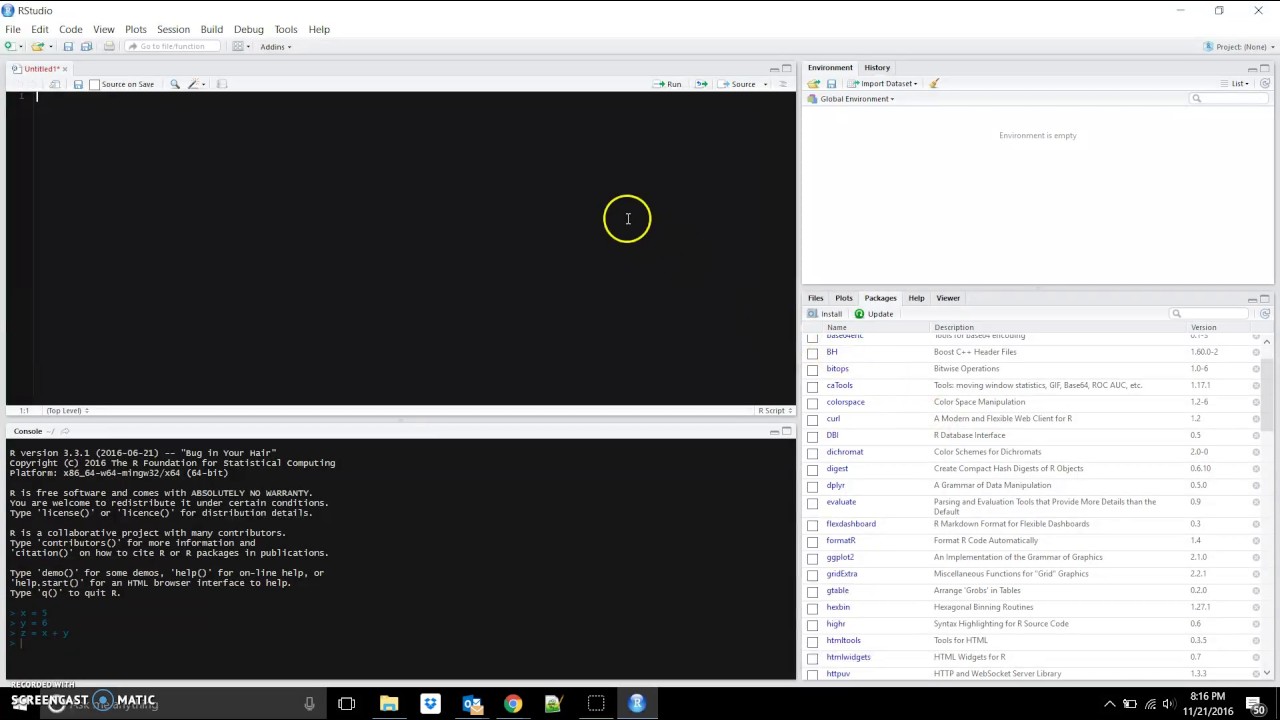Screen dimensions: 1280x720
Task: Click Update in the Packages pane
Action: click(x=873, y=314)
